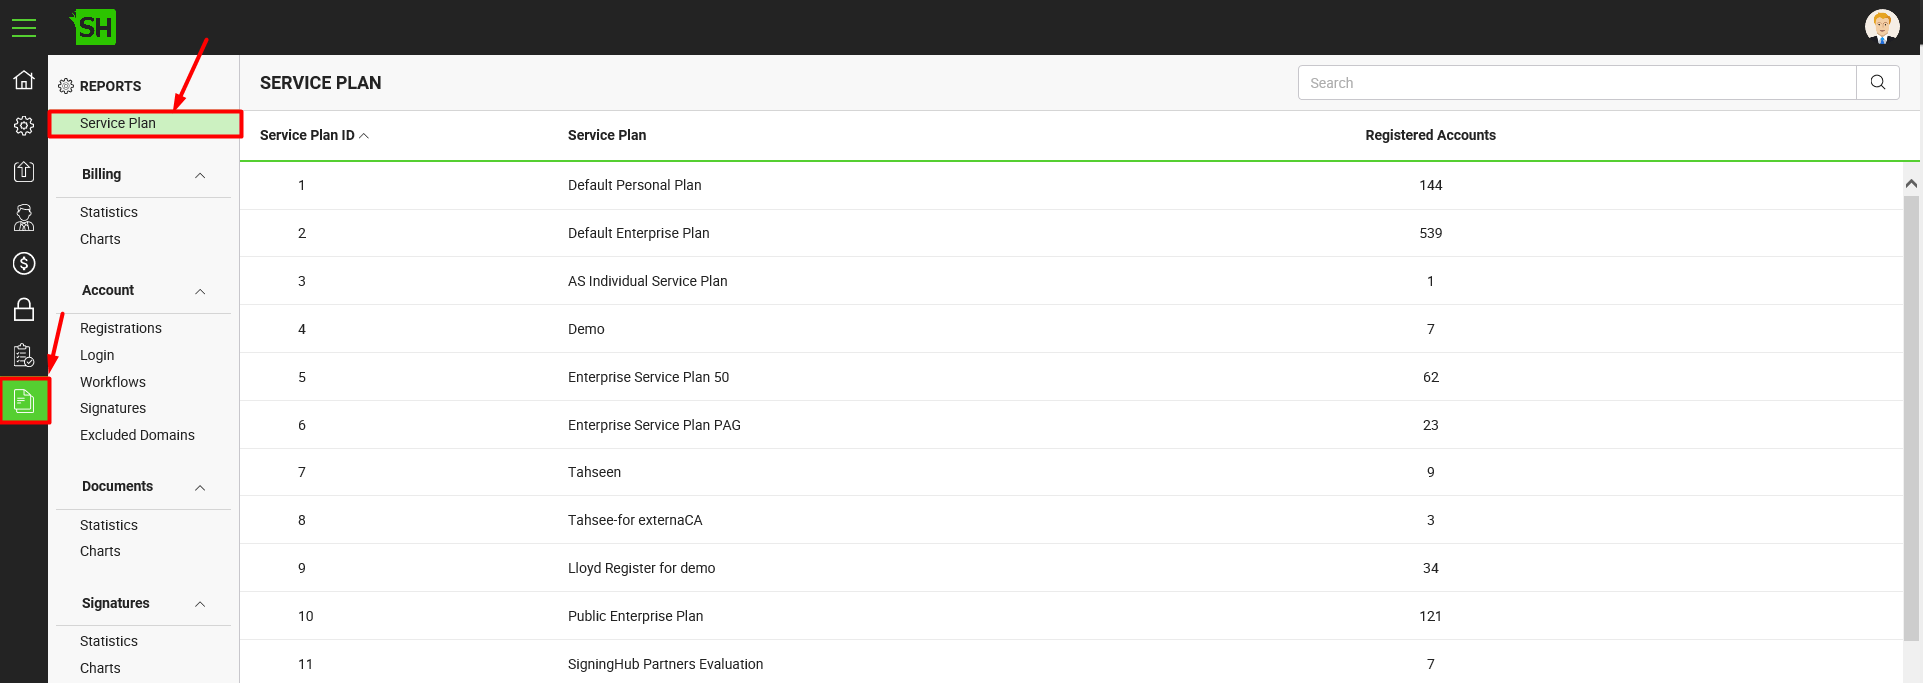Collapse the Account section
This screenshot has width=1923, height=683.
[200, 291]
